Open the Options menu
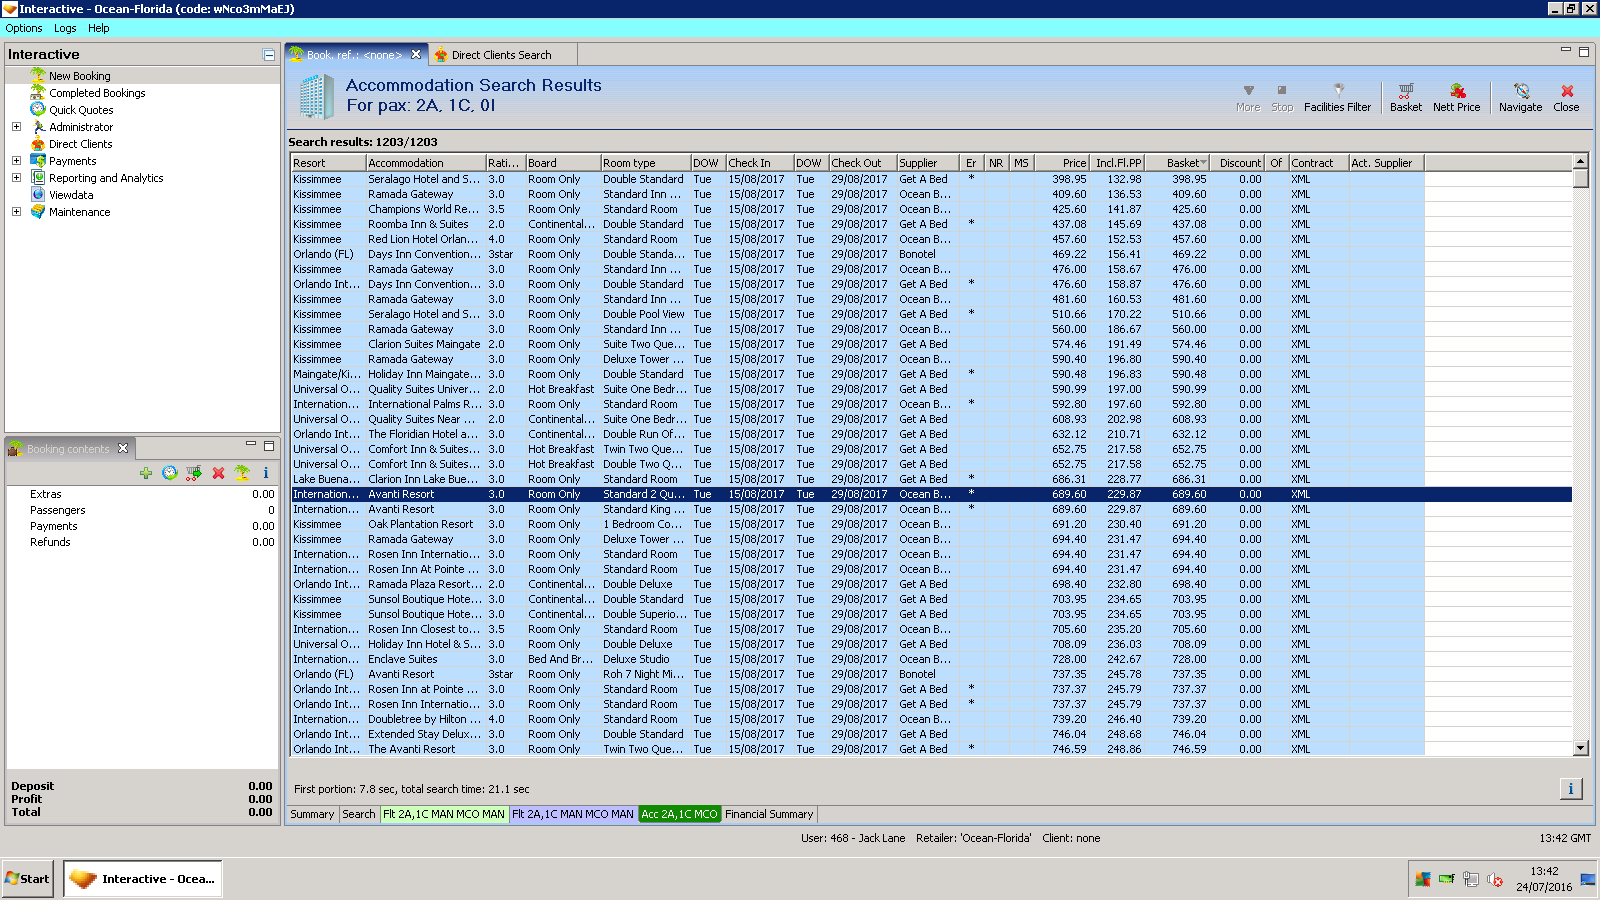Viewport: 1600px width, 900px height. (24, 28)
